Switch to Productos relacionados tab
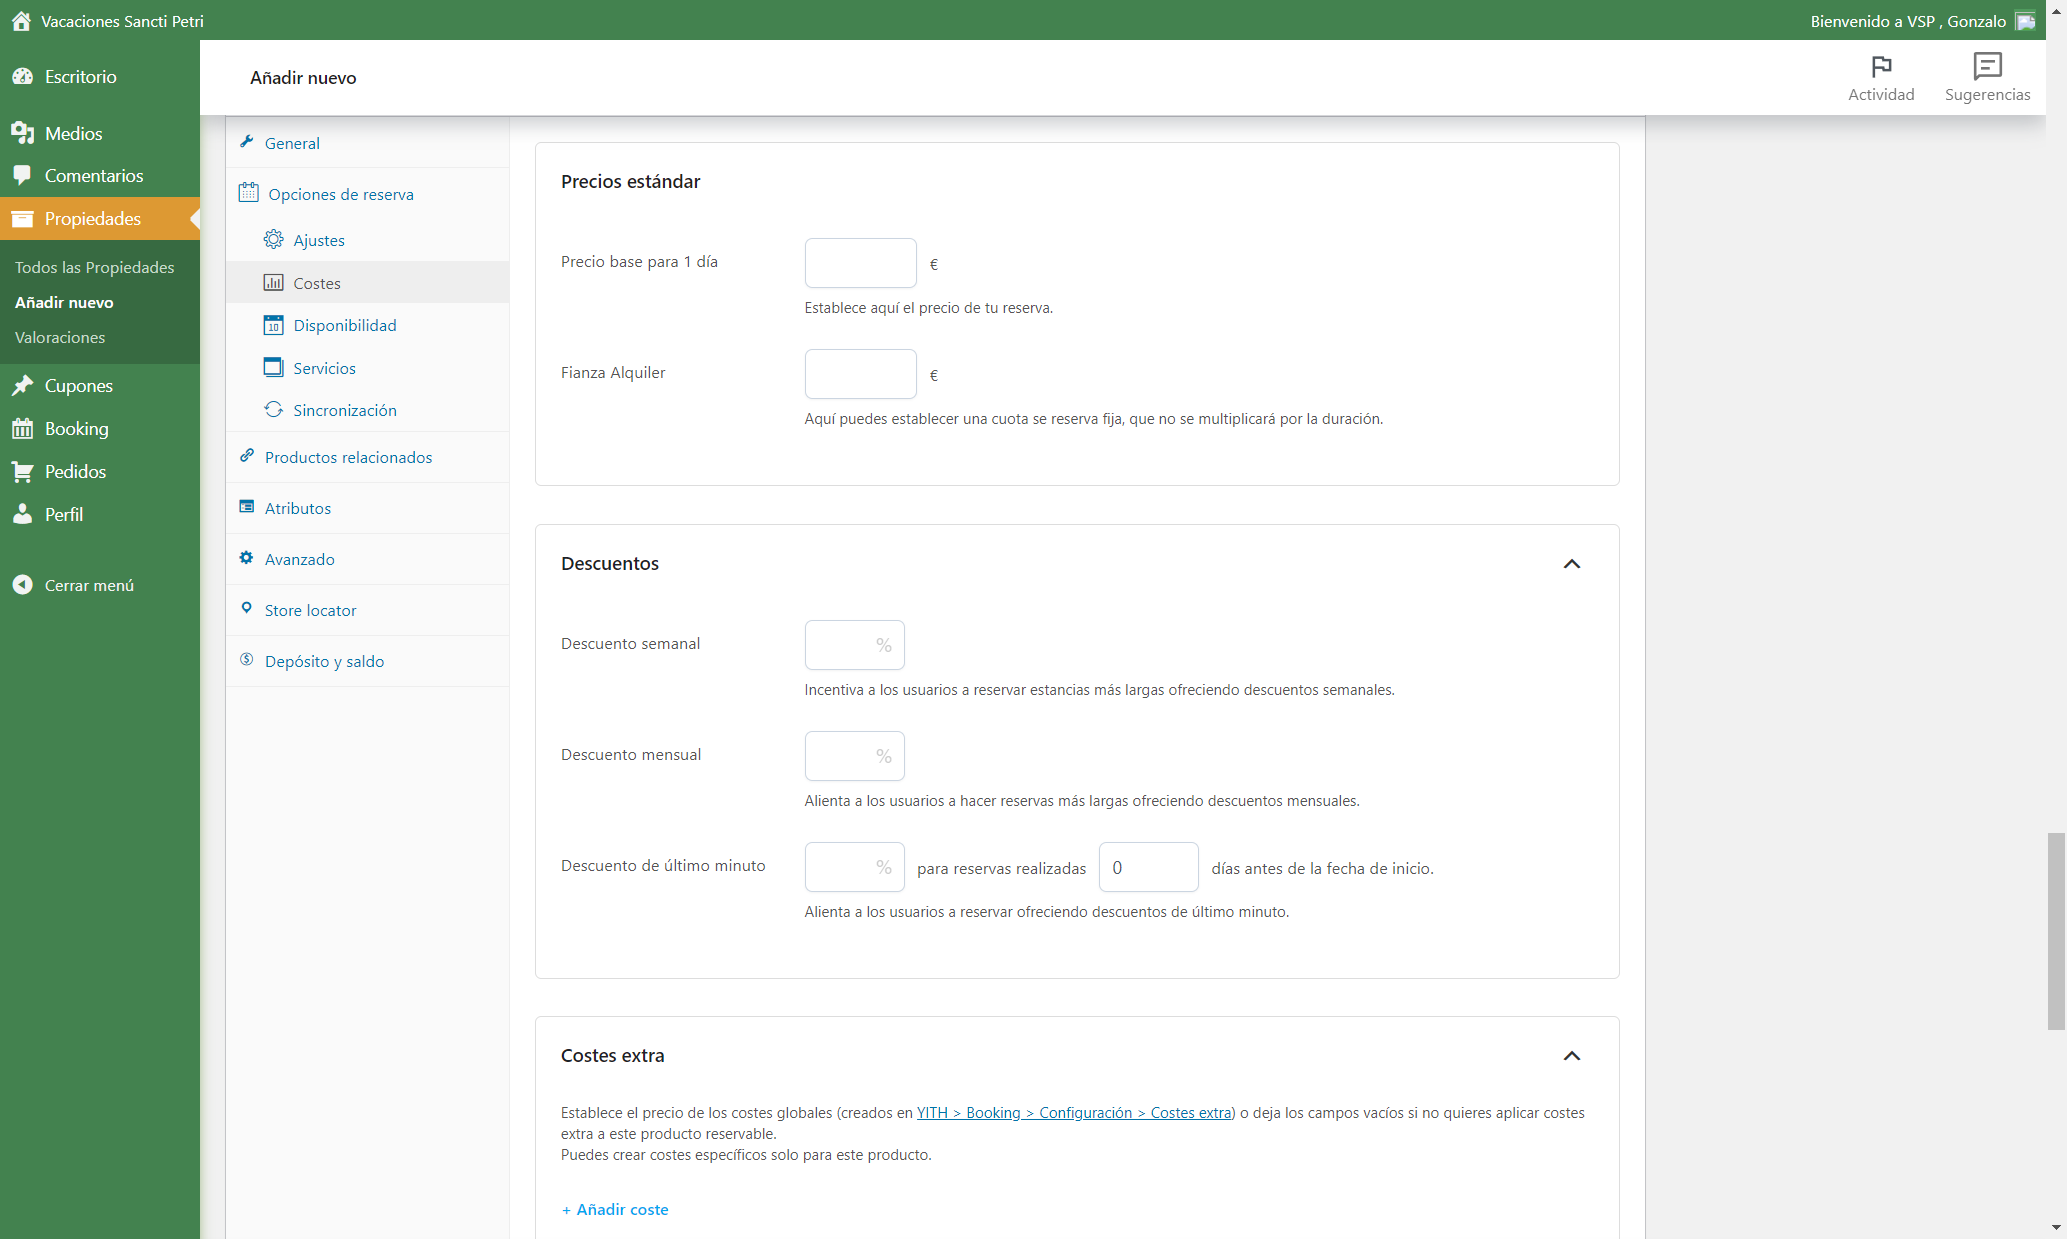Image resolution: width=2067 pixels, height=1239 pixels. coord(367,457)
